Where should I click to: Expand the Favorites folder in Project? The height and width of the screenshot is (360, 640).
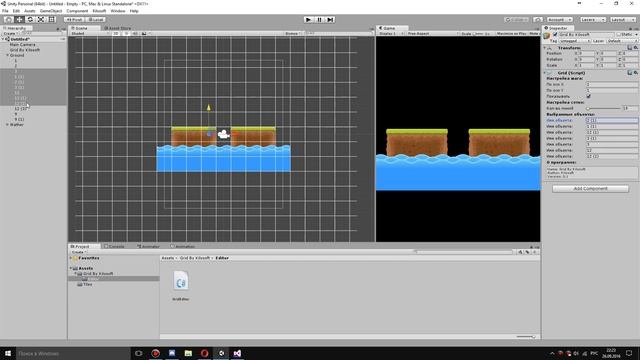pos(71,258)
